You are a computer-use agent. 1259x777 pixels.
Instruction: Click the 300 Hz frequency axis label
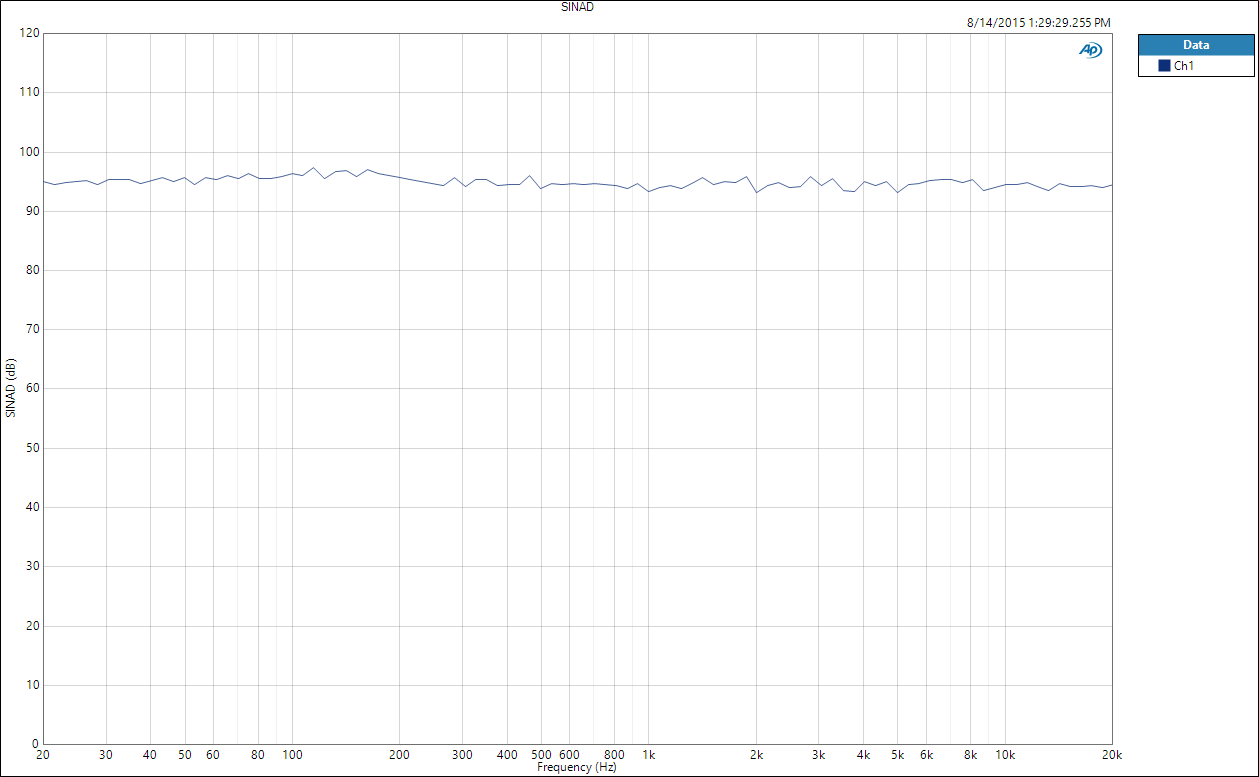462,755
